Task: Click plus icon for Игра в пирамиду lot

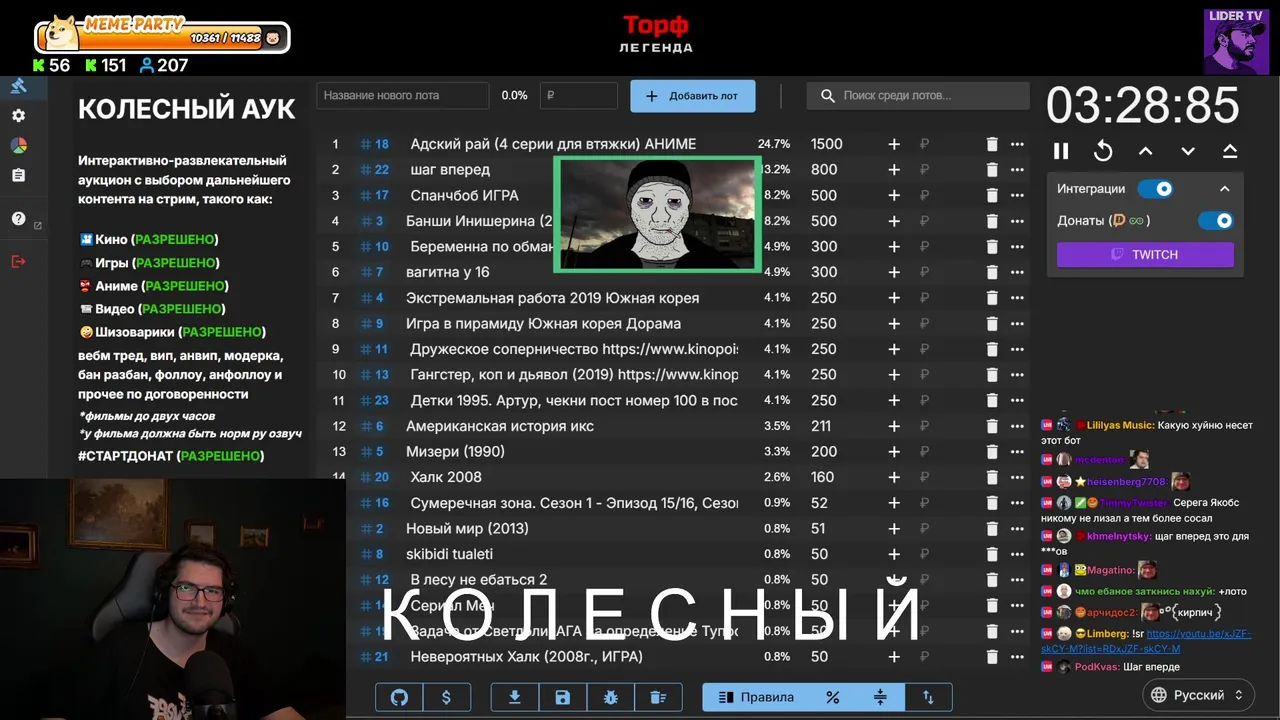Action: point(894,324)
